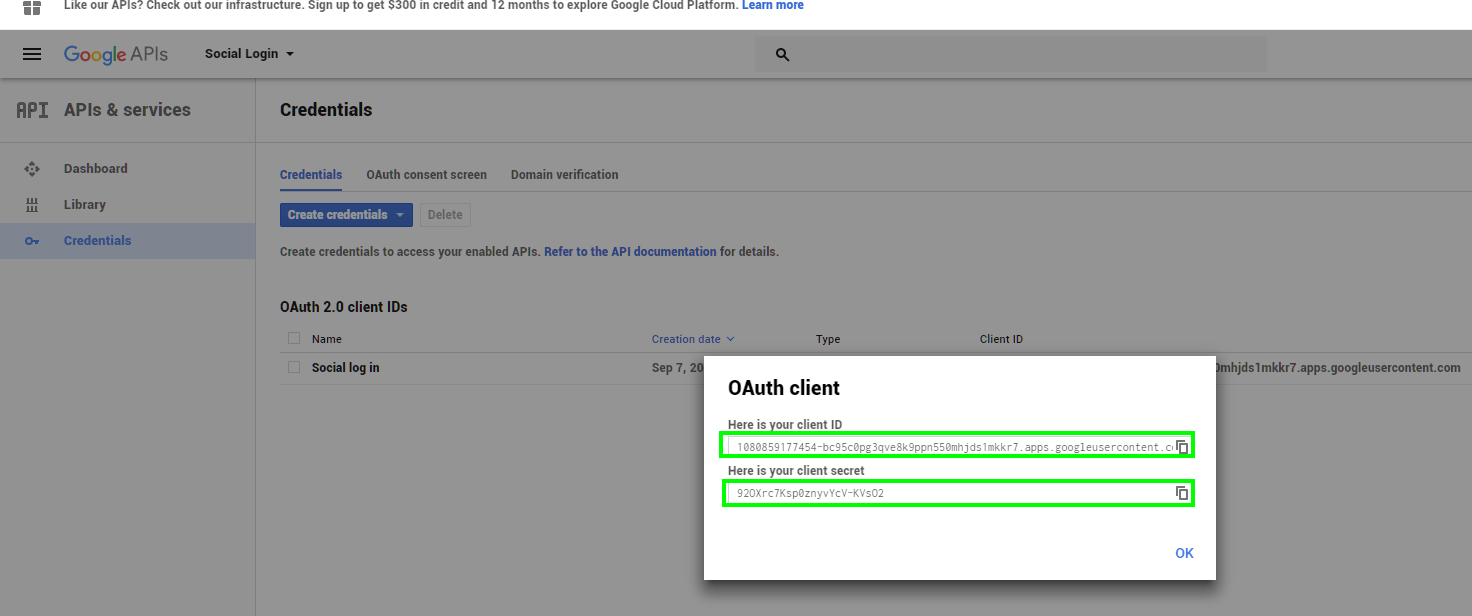Click OK in OAuth client dialog
Image resolution: width=1472 pixels, height=616 pixels.
click(1184, 553)
